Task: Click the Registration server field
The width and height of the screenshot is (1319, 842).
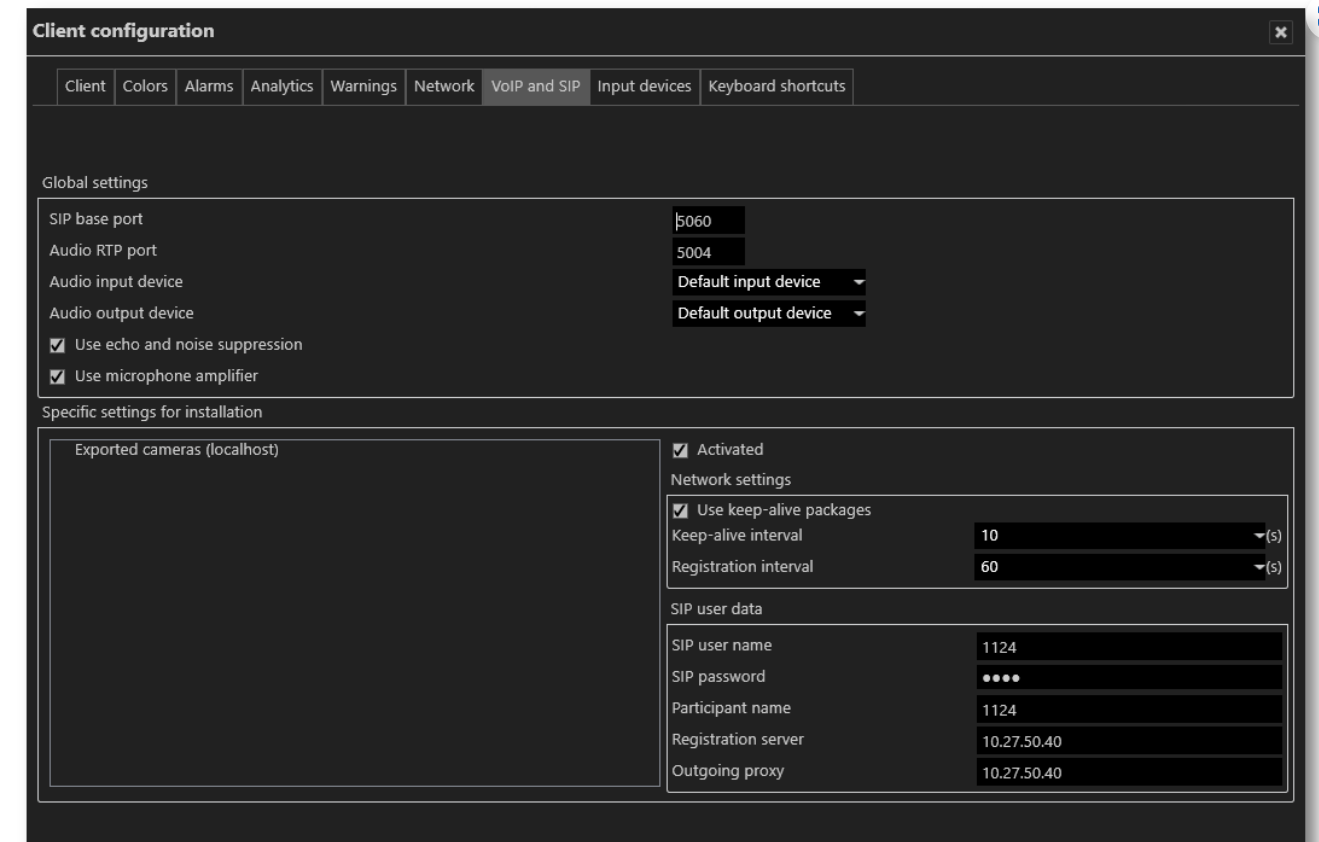Action: click(1128, 741)
